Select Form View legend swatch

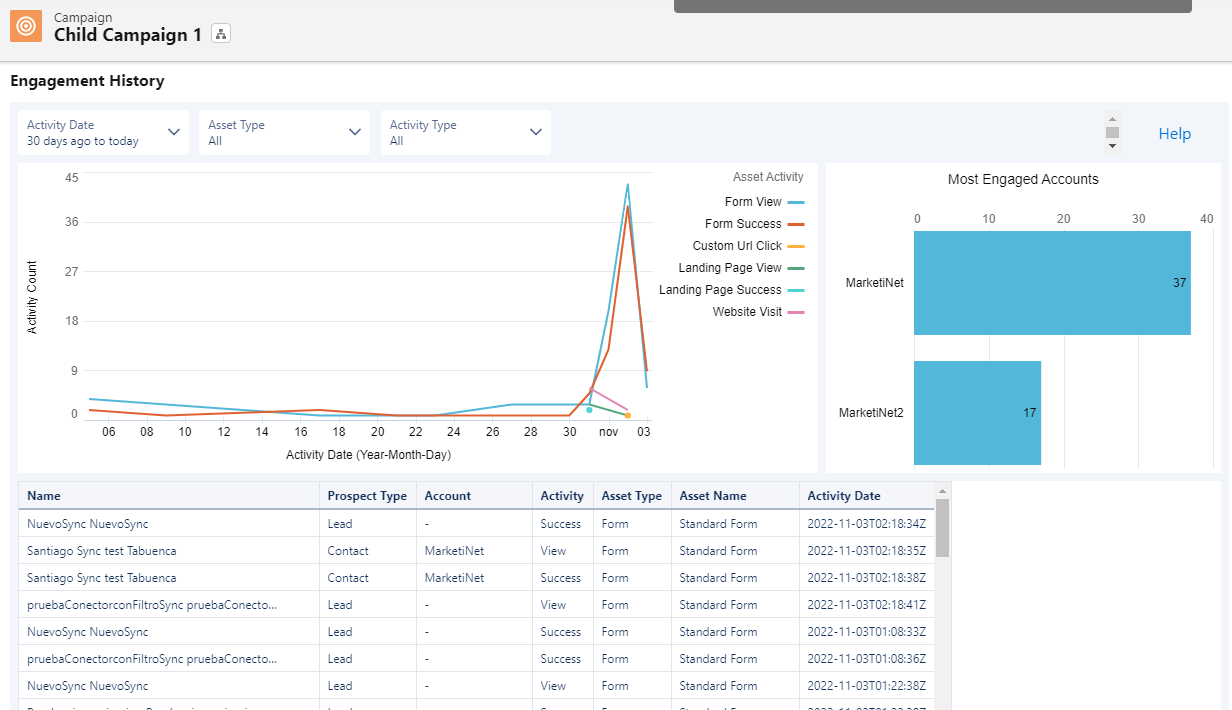pyautogui.click(x=796, y=202)
